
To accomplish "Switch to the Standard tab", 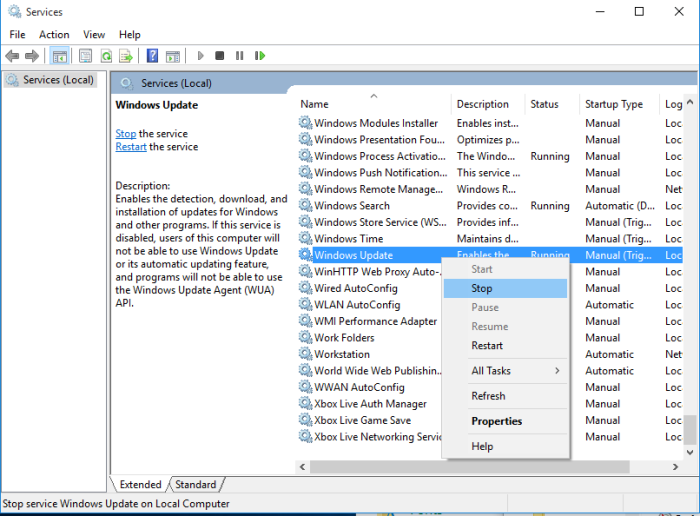I will pos(196,484).
